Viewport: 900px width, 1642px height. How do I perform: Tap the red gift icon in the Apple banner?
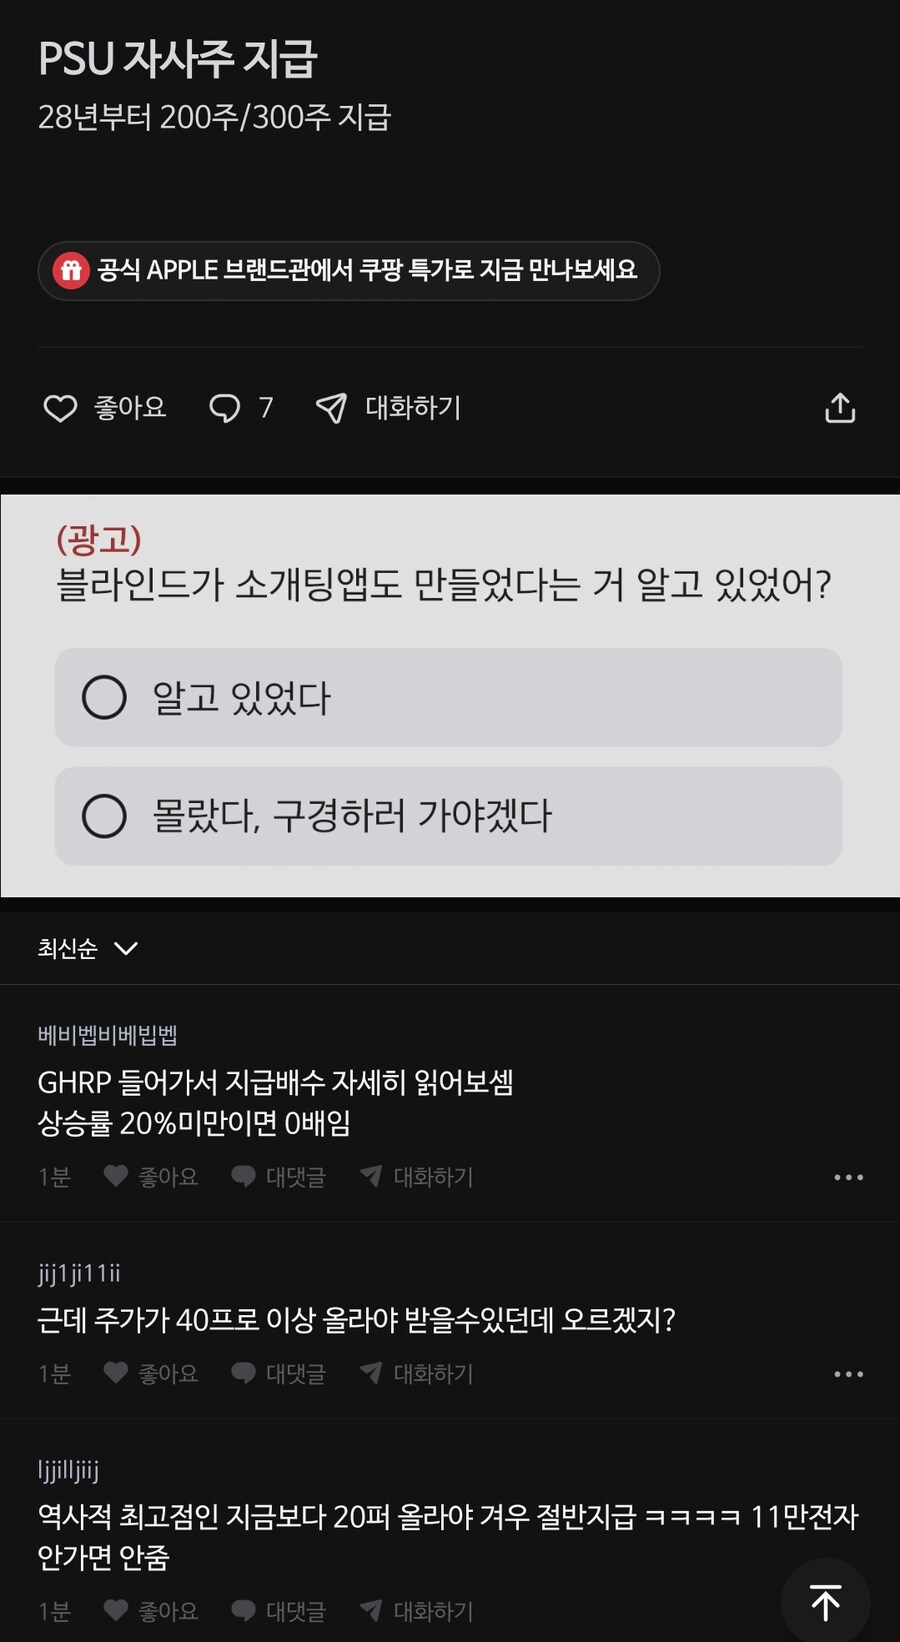[x=71, y=270]
